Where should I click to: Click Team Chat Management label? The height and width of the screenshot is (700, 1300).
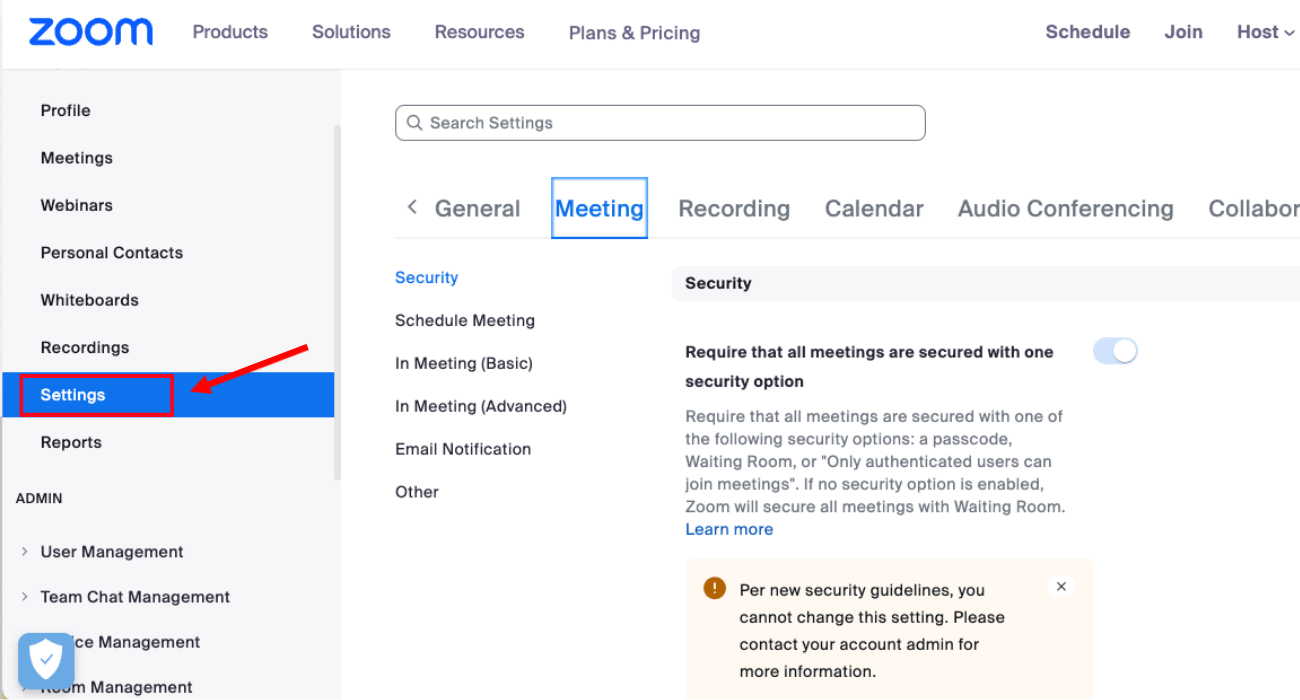(135, 596)
